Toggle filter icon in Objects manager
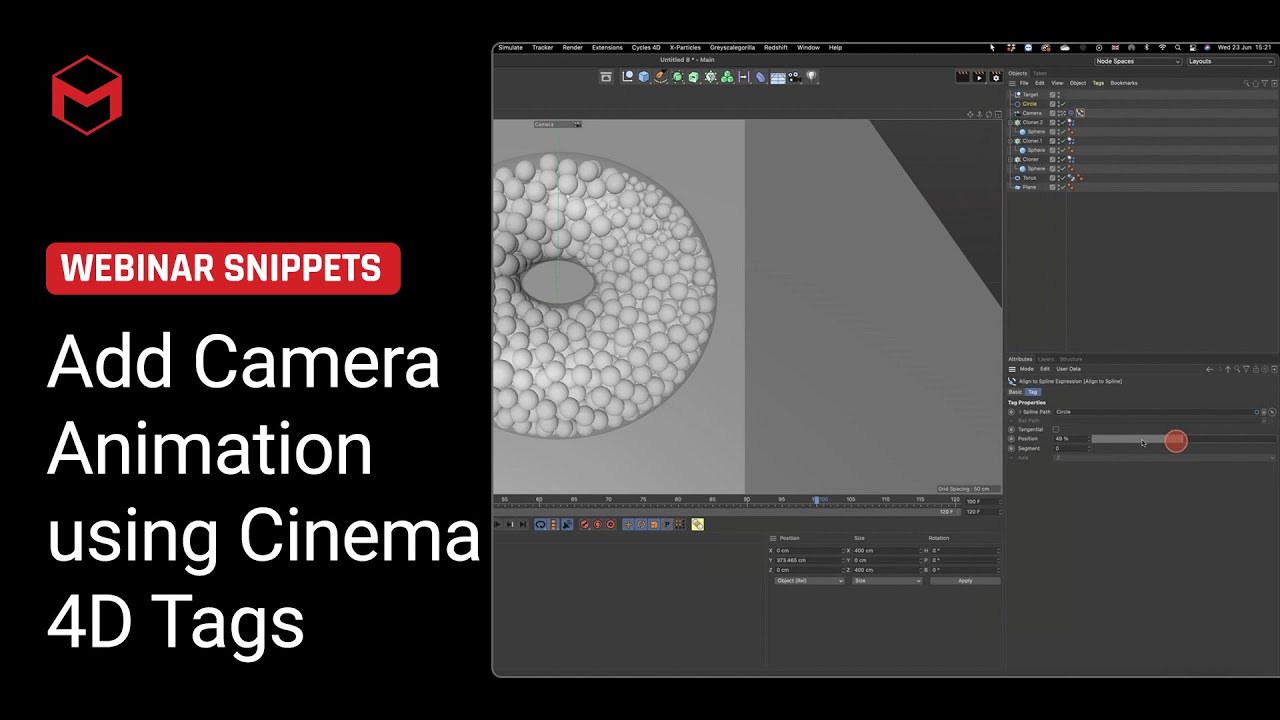Image resolution: width=1280 pixels, height=720 pixels. point(1264,83)
